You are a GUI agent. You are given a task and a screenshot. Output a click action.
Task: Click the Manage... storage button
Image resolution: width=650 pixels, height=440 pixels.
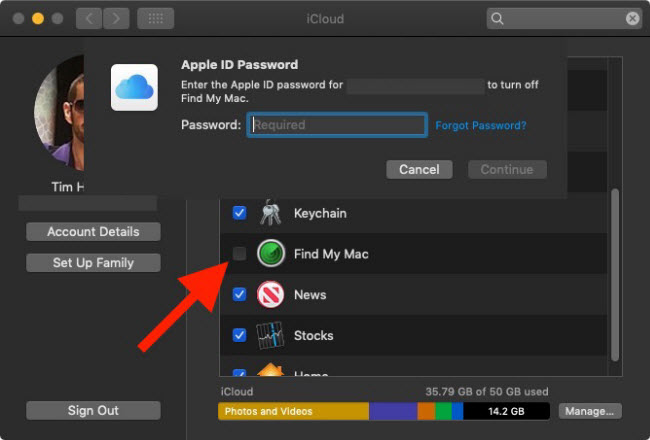tap(590, 411)
